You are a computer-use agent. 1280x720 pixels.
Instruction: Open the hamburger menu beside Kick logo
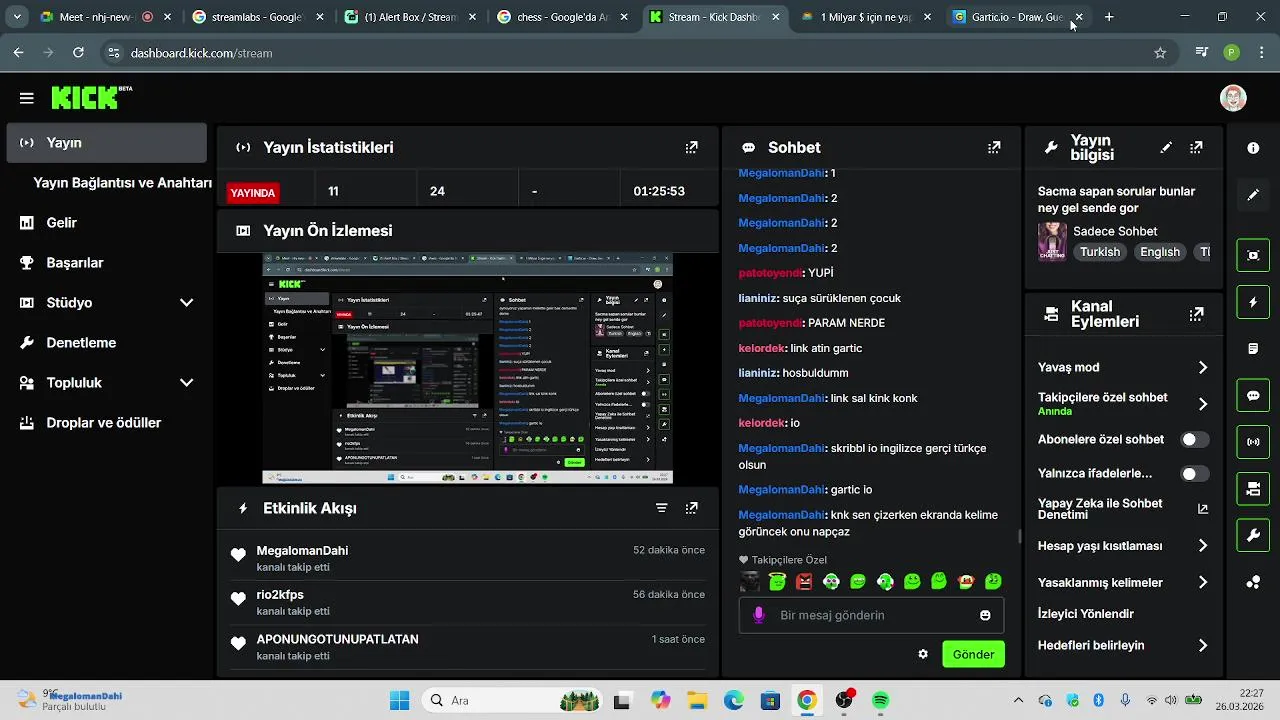click(x=27, y=98)
